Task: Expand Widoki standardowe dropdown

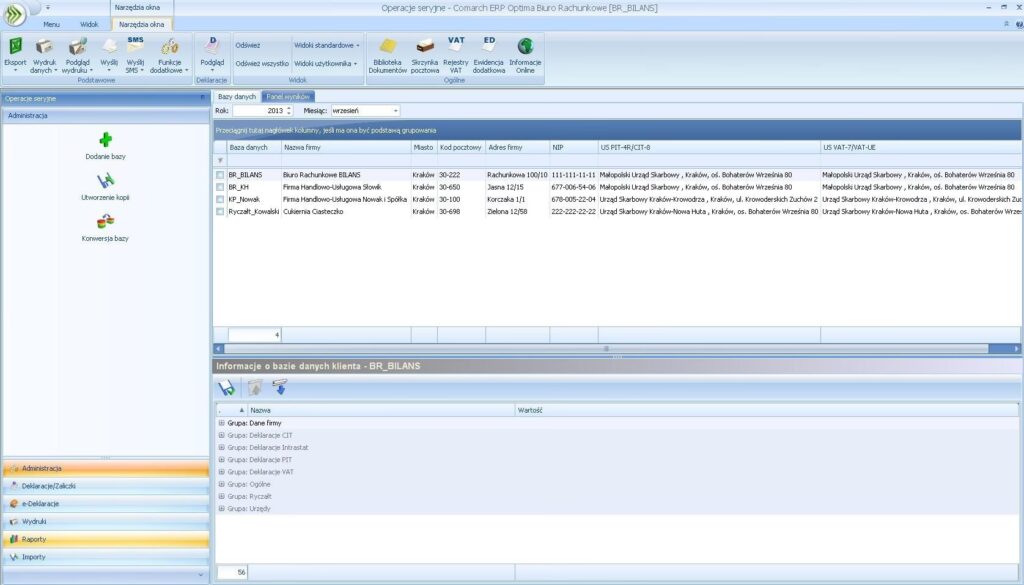Action: click(327, 45)
